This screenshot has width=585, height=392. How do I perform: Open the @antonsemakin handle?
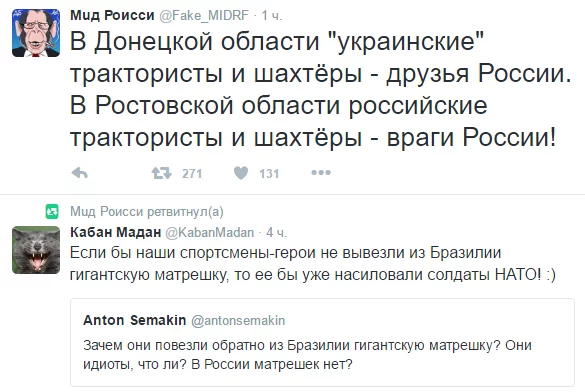point(238,320)
